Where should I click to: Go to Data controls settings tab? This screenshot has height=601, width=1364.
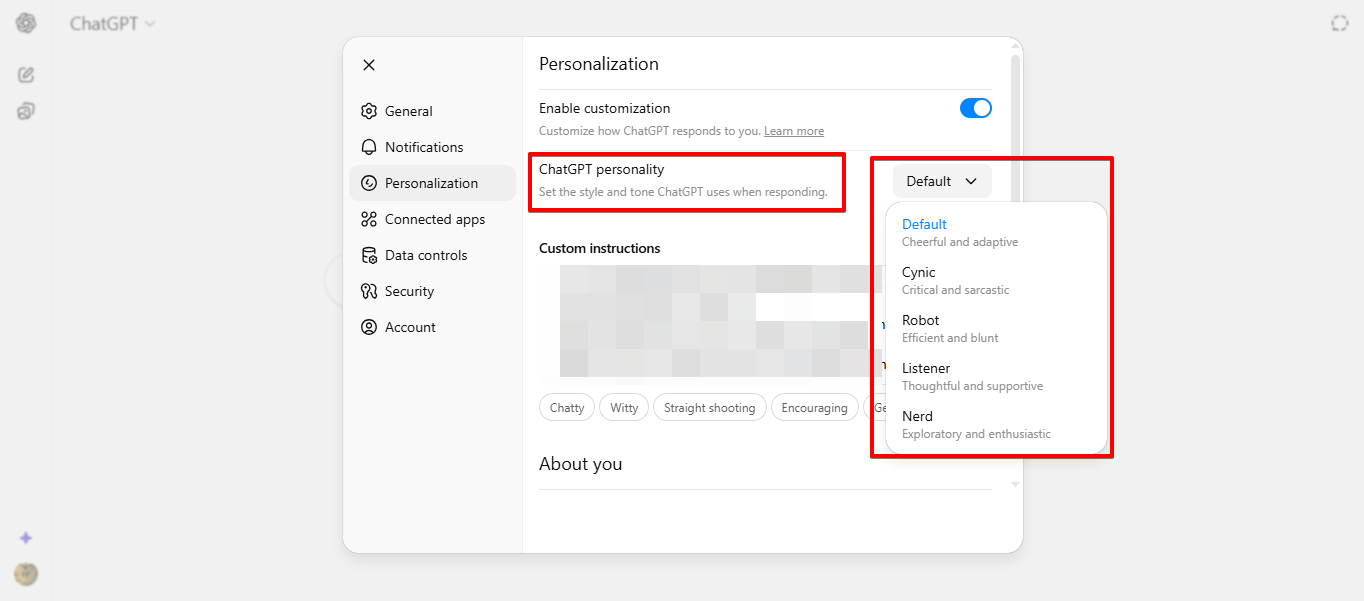point(425,255)
